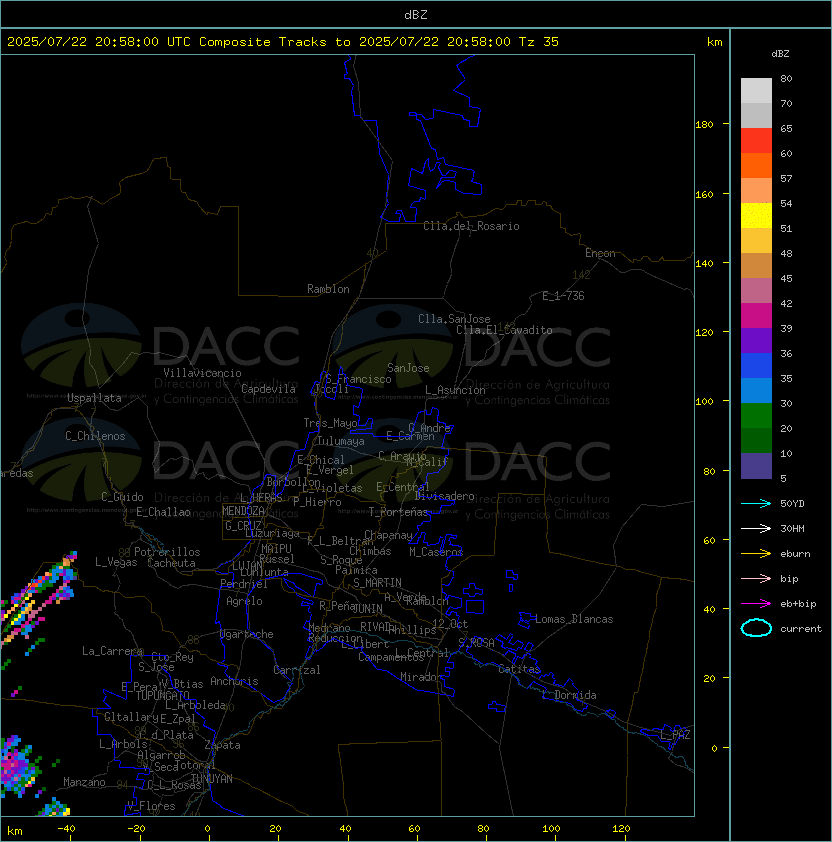
Task: Click the 'E_1-736' map label
Action: click(563, 296)
